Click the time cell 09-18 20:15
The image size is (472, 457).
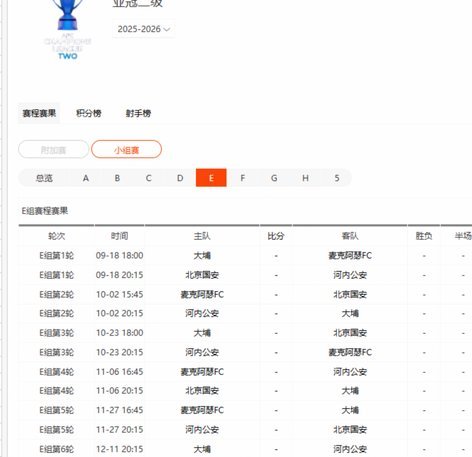tap(119, 275)
